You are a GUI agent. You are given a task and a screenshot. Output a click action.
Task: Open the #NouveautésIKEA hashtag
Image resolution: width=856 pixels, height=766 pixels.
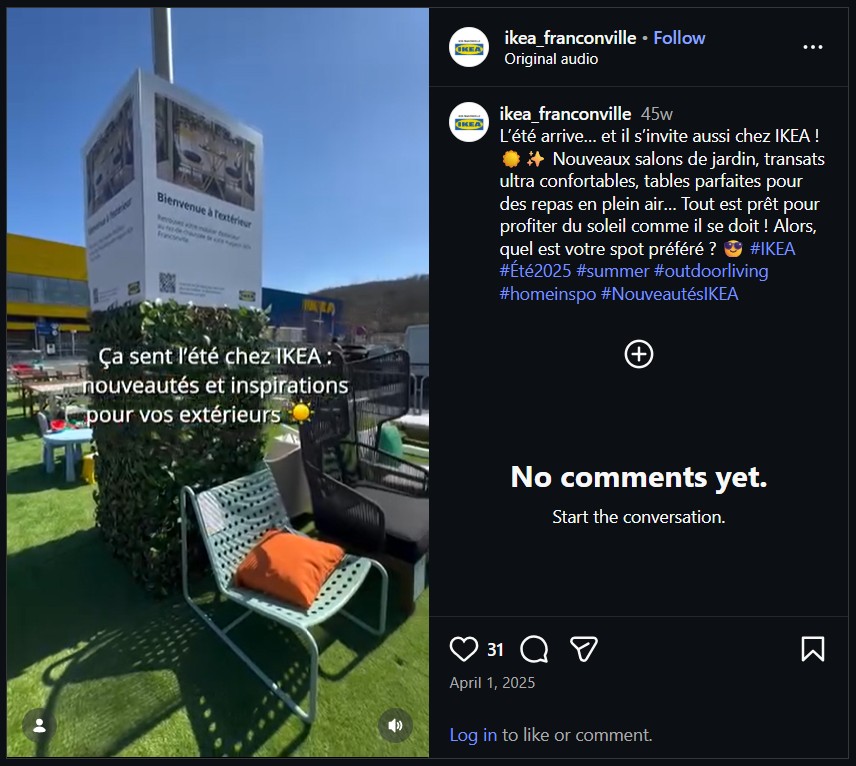pos(669,294)
